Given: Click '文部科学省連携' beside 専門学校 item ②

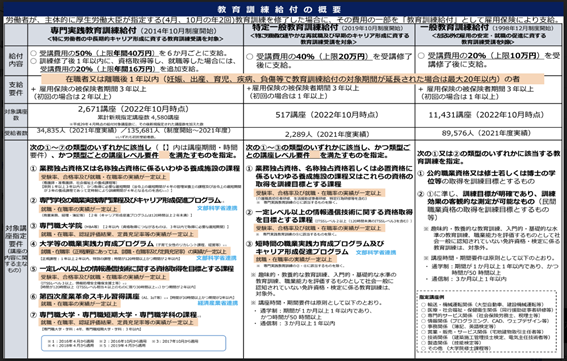Looking at the screenshot, I should tap(217, 208).
